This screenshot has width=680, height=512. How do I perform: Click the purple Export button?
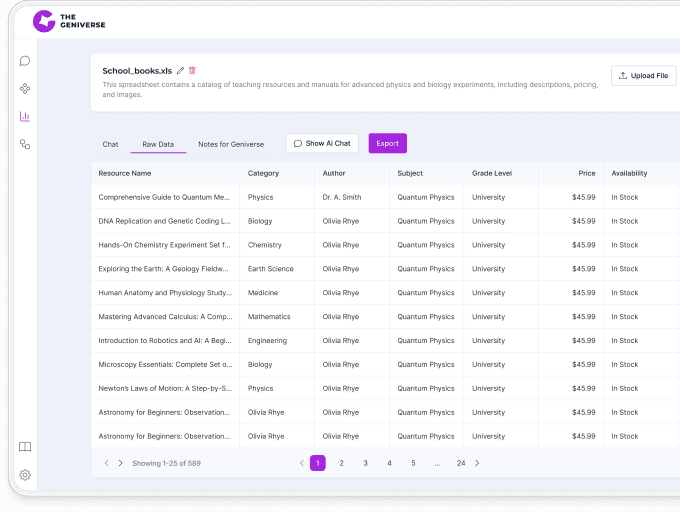[x=387, y=143]
